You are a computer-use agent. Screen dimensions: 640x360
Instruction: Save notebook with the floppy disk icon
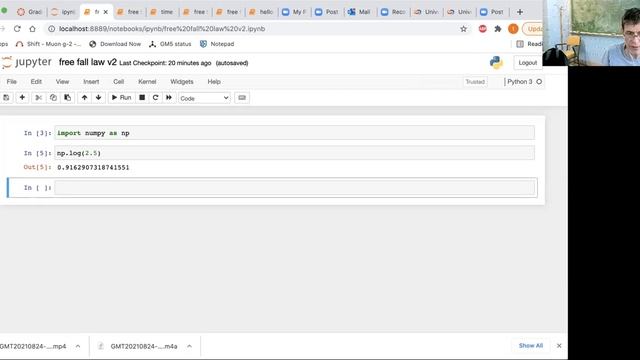pos(6,98)
